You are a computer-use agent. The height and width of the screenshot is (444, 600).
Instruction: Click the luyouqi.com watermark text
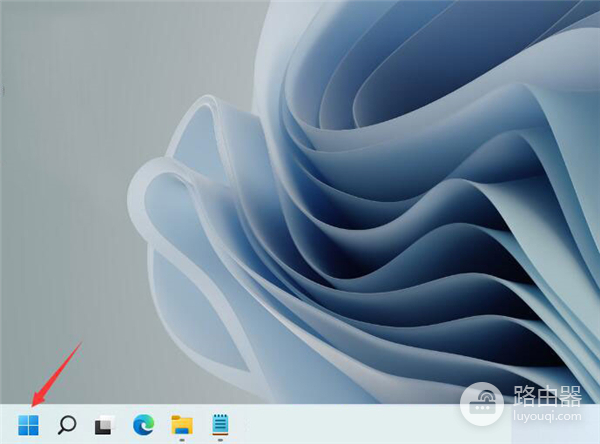(551, 427)
